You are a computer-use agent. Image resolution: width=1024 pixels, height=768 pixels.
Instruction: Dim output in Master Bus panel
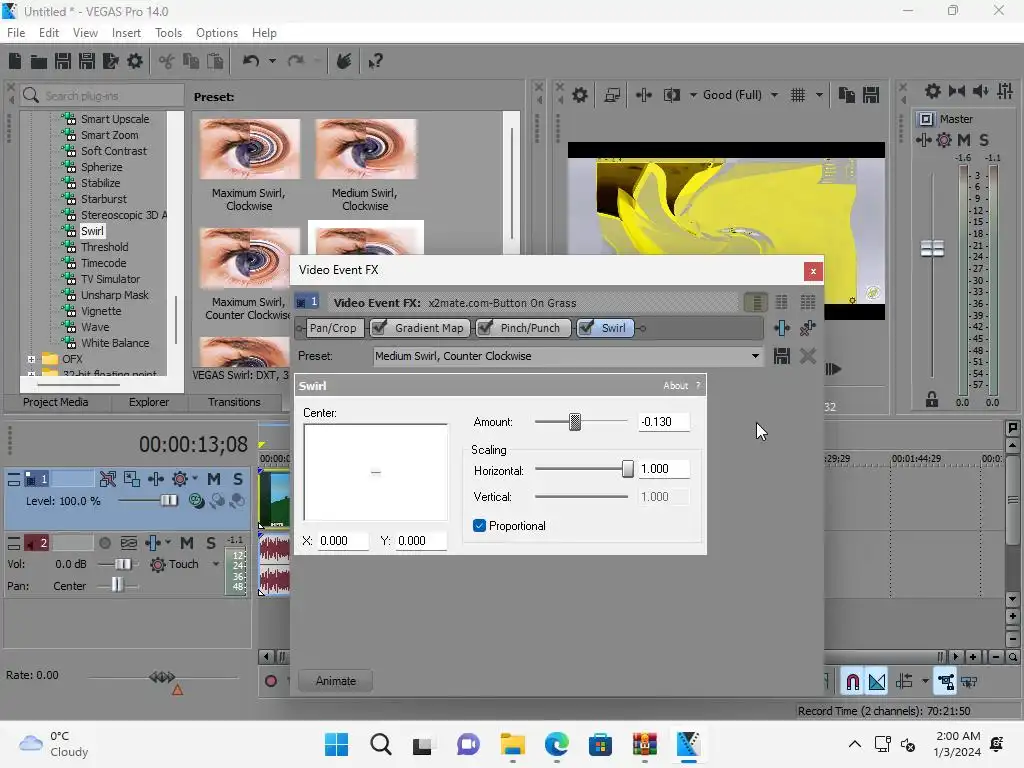[981, 91]
